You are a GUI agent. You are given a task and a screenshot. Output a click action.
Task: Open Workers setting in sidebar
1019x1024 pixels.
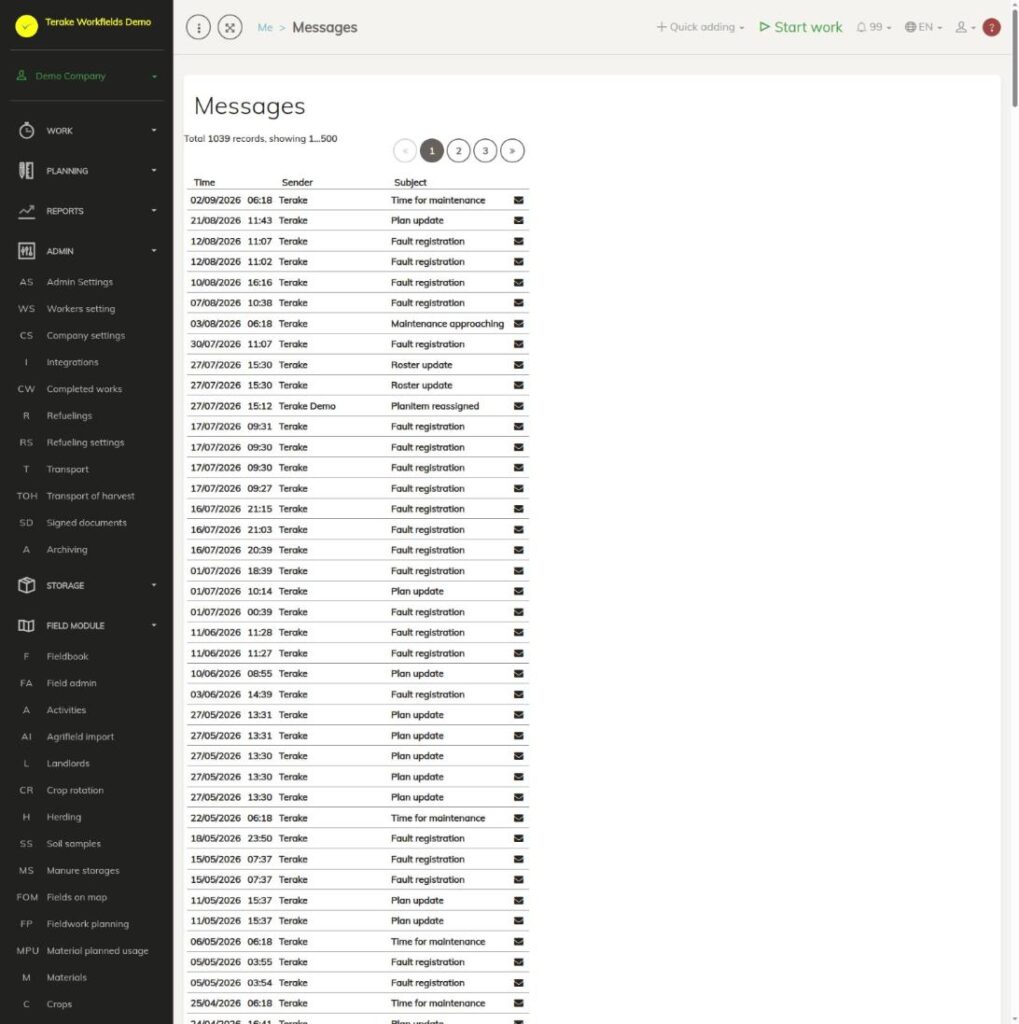click(x=80, y=308)
